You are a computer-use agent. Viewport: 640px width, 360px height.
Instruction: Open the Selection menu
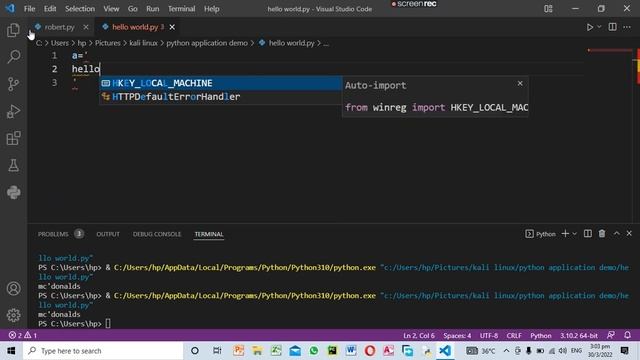80,9
